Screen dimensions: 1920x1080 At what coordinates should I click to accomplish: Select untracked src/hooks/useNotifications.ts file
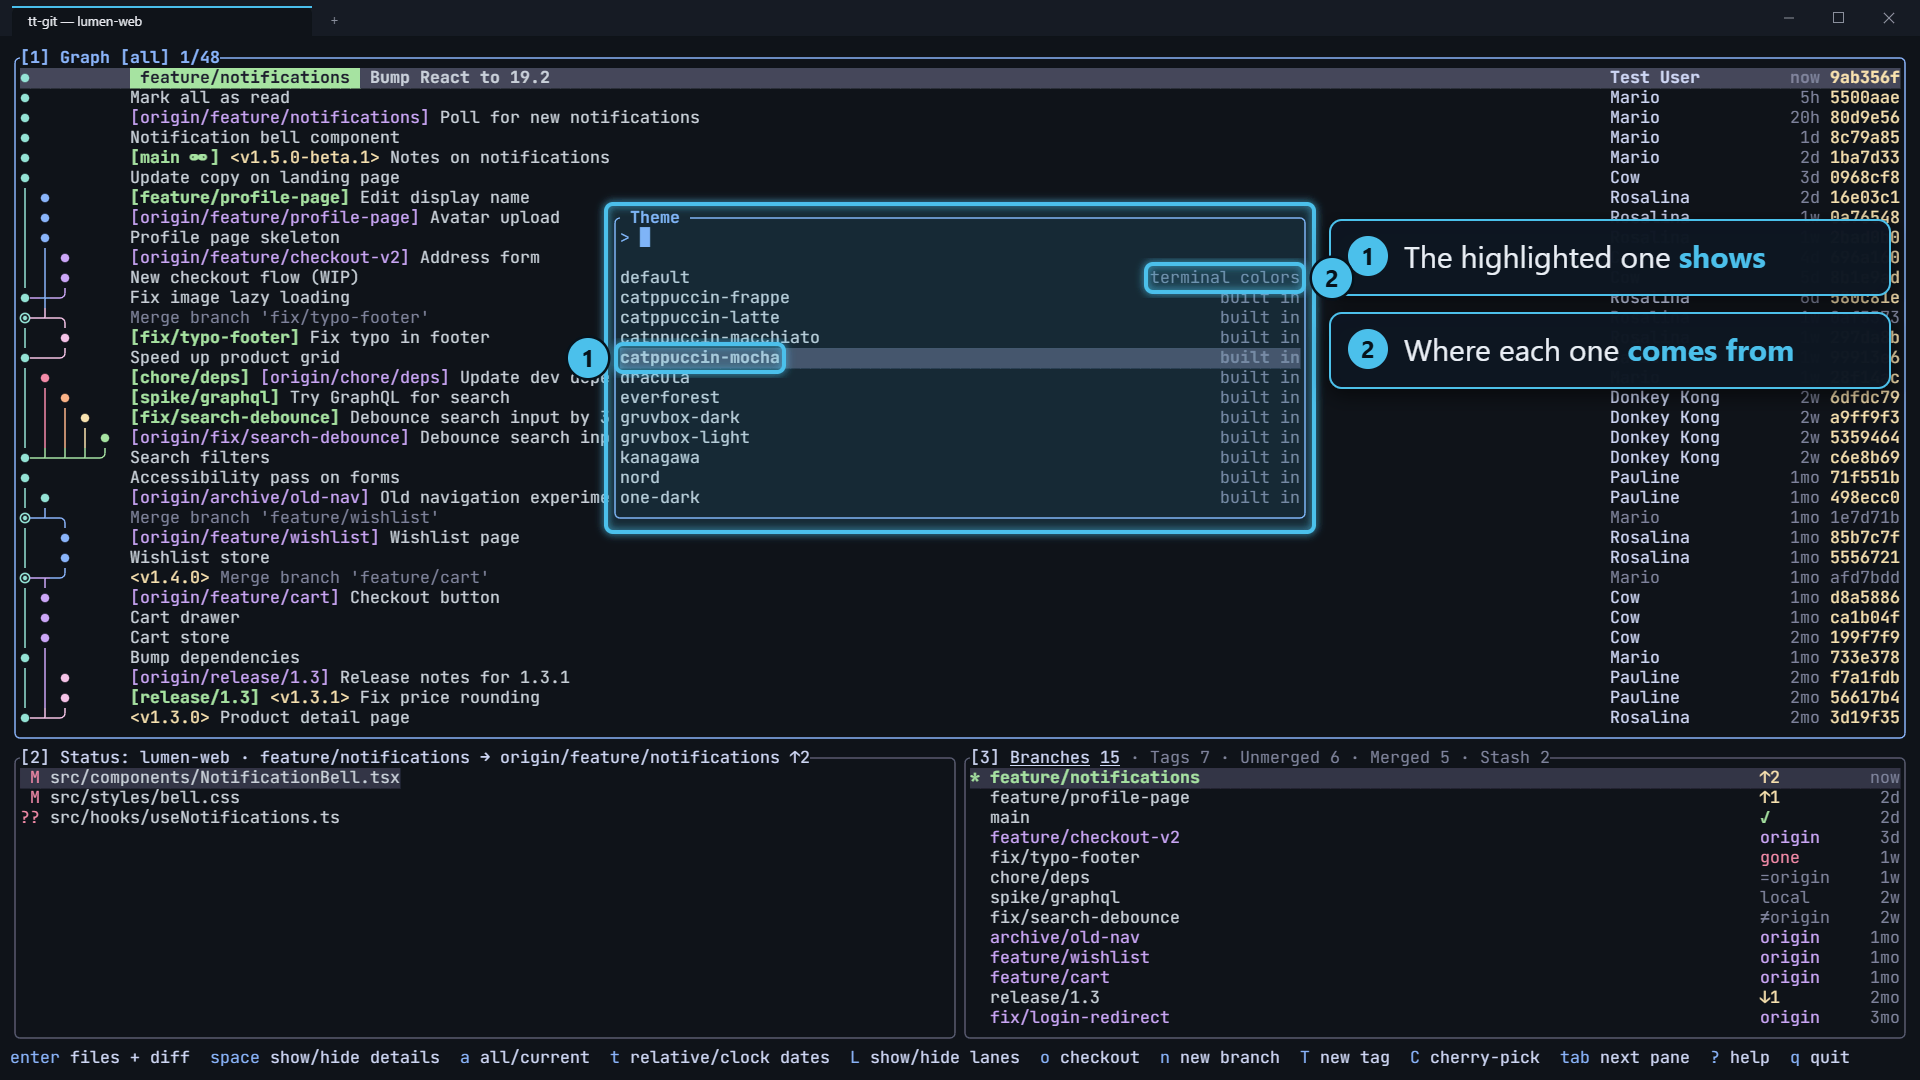pyautogui.click(x=180, y=817)
